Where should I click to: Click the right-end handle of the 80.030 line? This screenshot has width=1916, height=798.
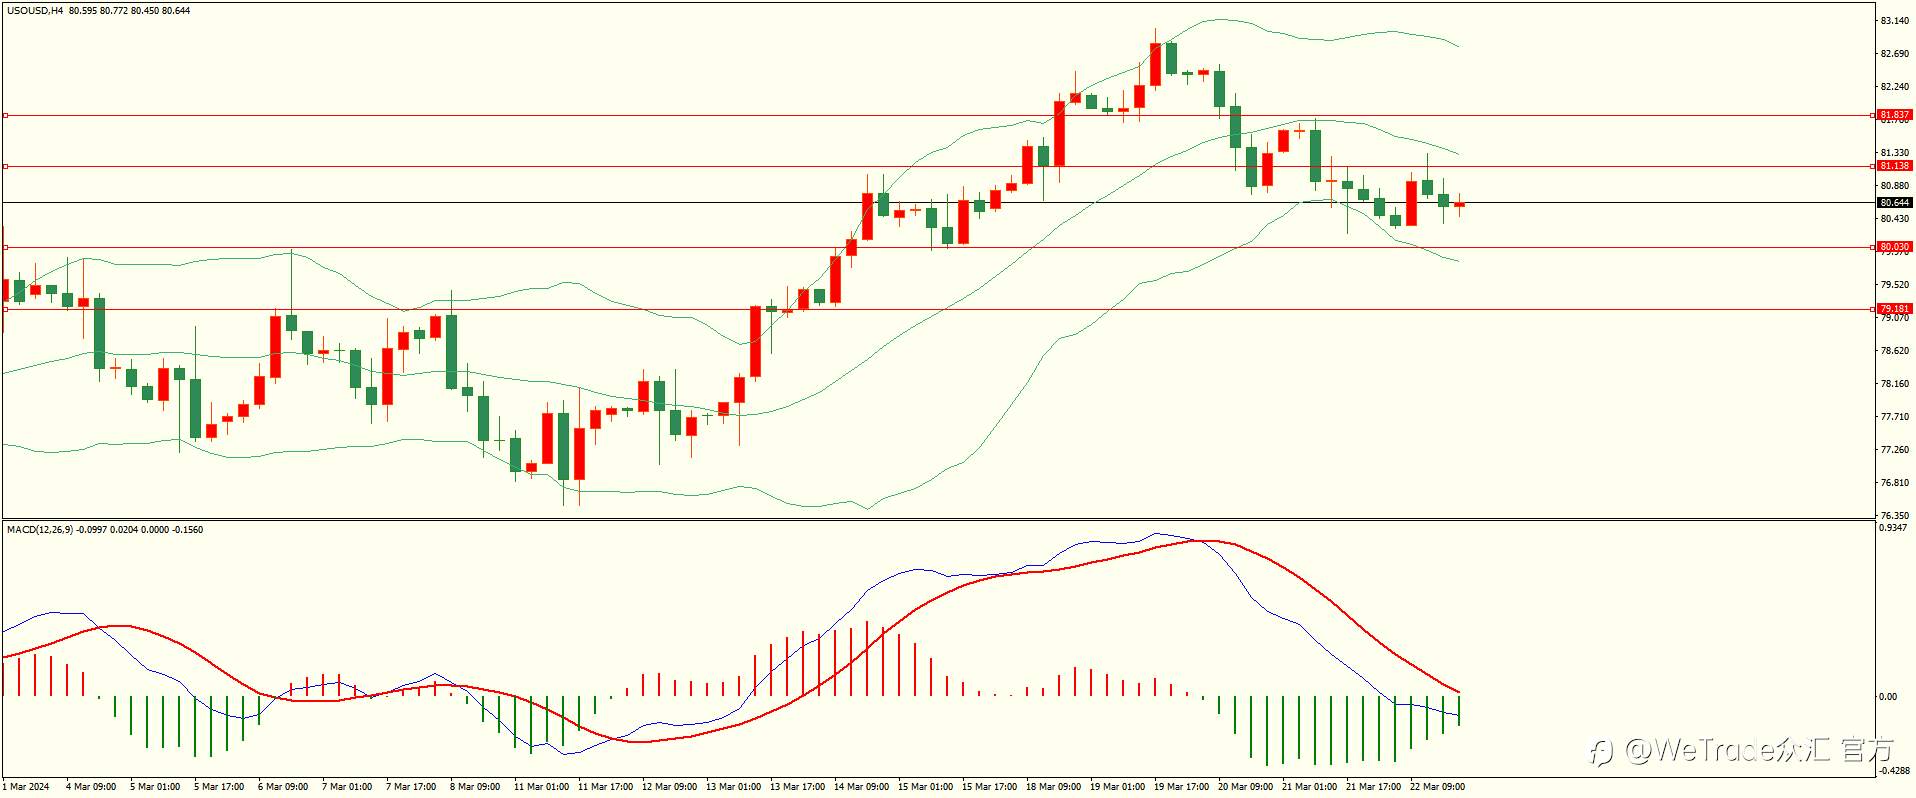1872,247
